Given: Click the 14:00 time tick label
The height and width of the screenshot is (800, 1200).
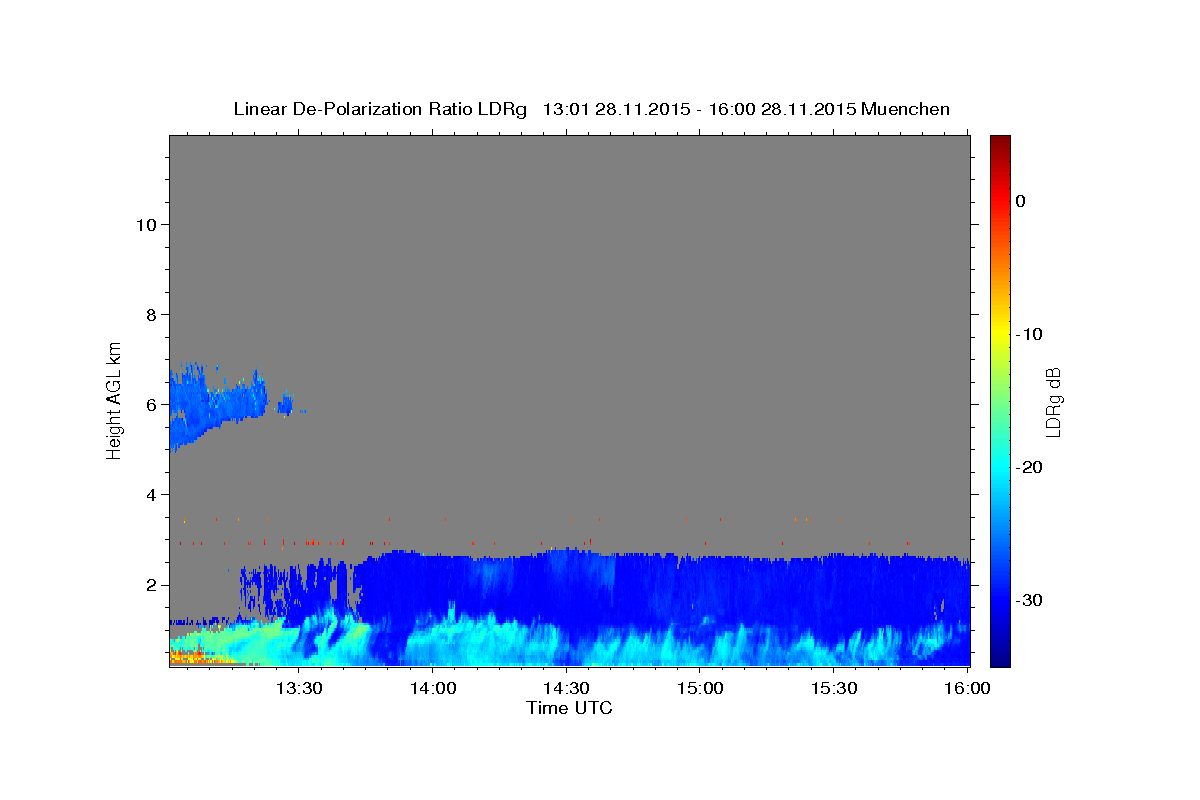Looking at the screenshot, I should click(x=432, y=688).
